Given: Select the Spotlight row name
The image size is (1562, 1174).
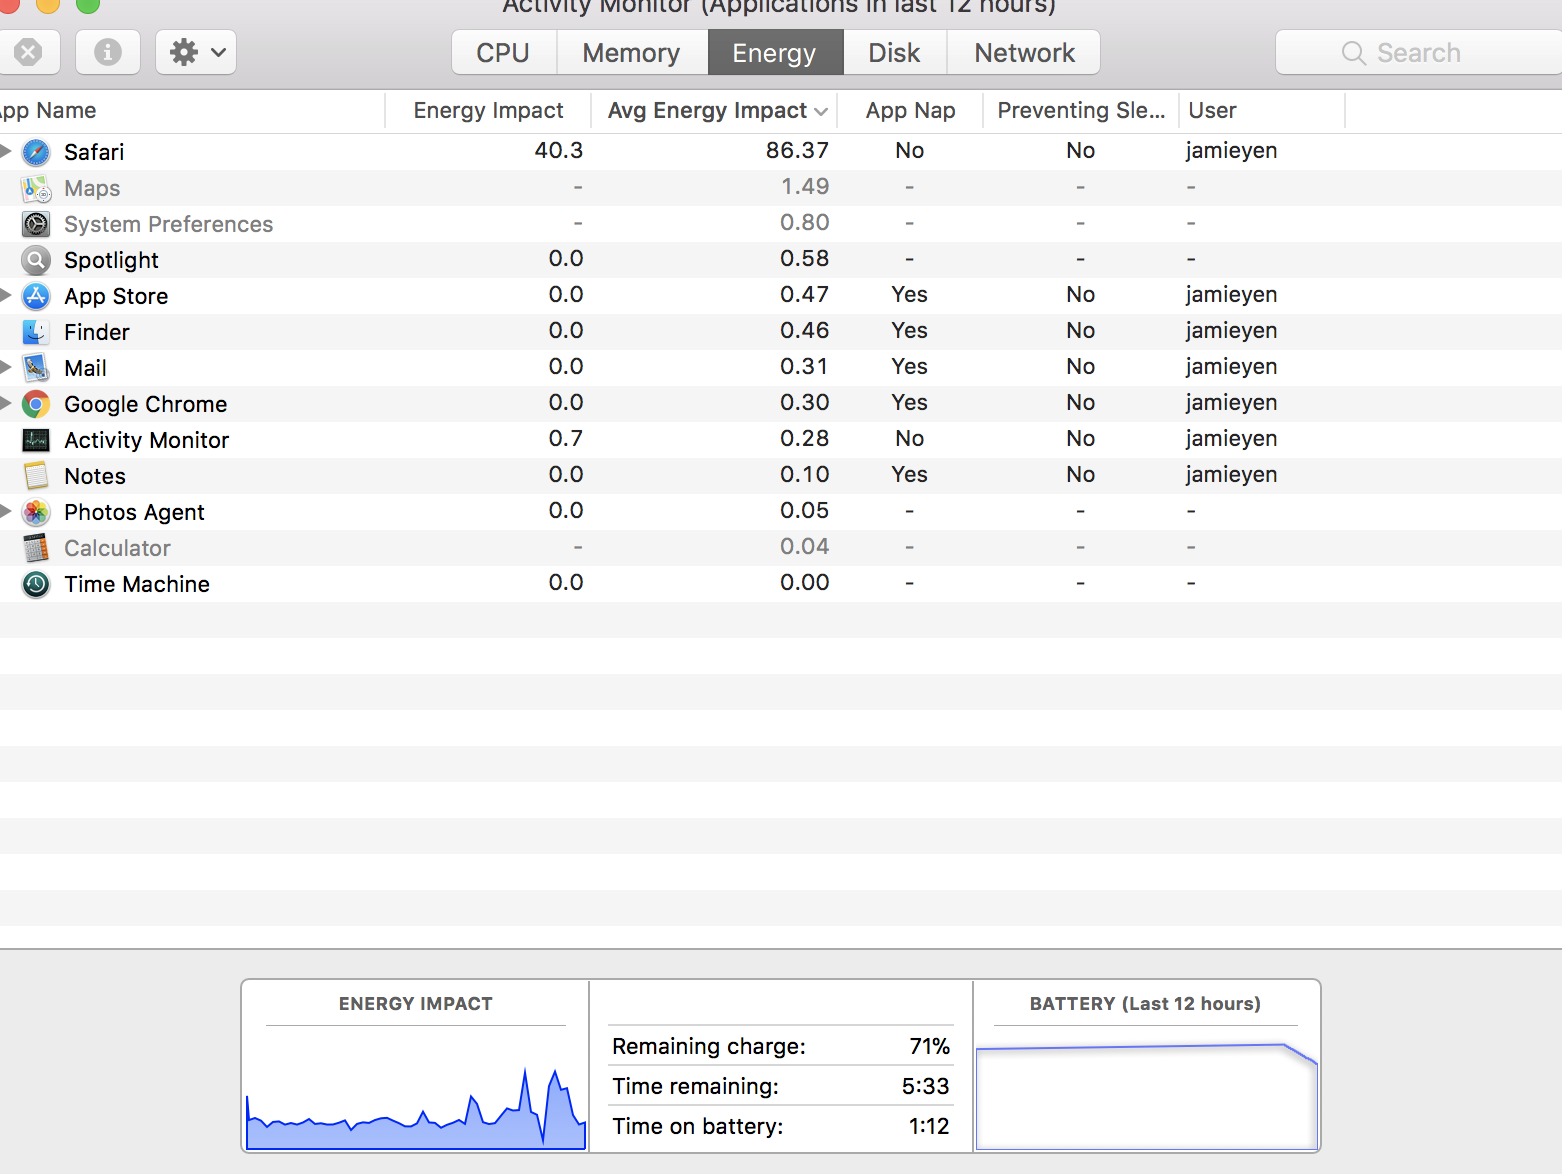Looking at the screenshot, I should click(111, 260).
